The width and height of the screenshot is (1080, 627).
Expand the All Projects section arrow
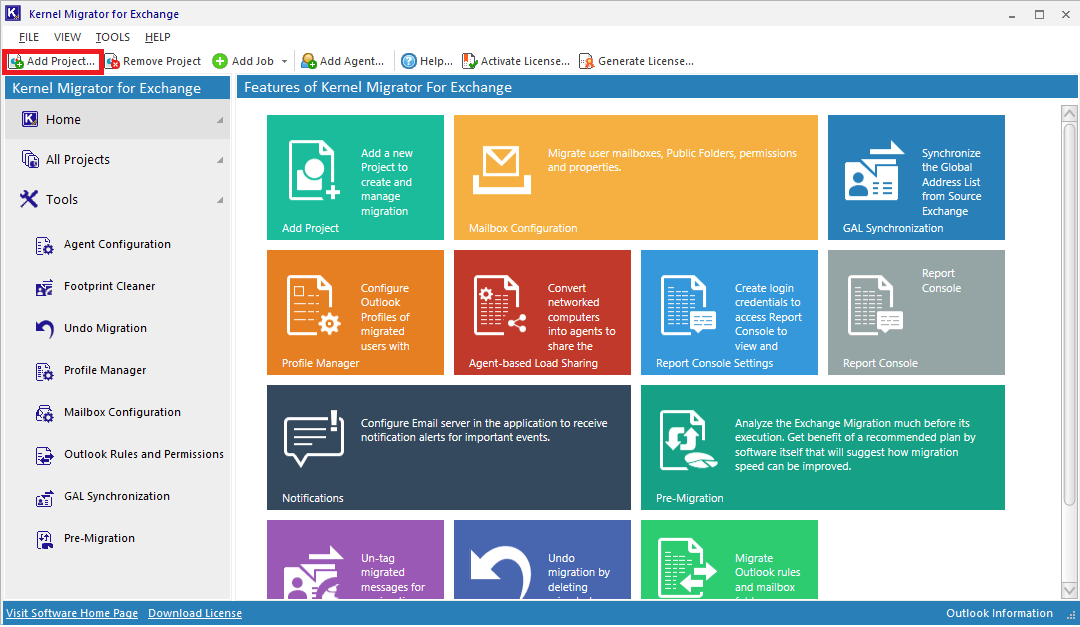pos(220,160)
